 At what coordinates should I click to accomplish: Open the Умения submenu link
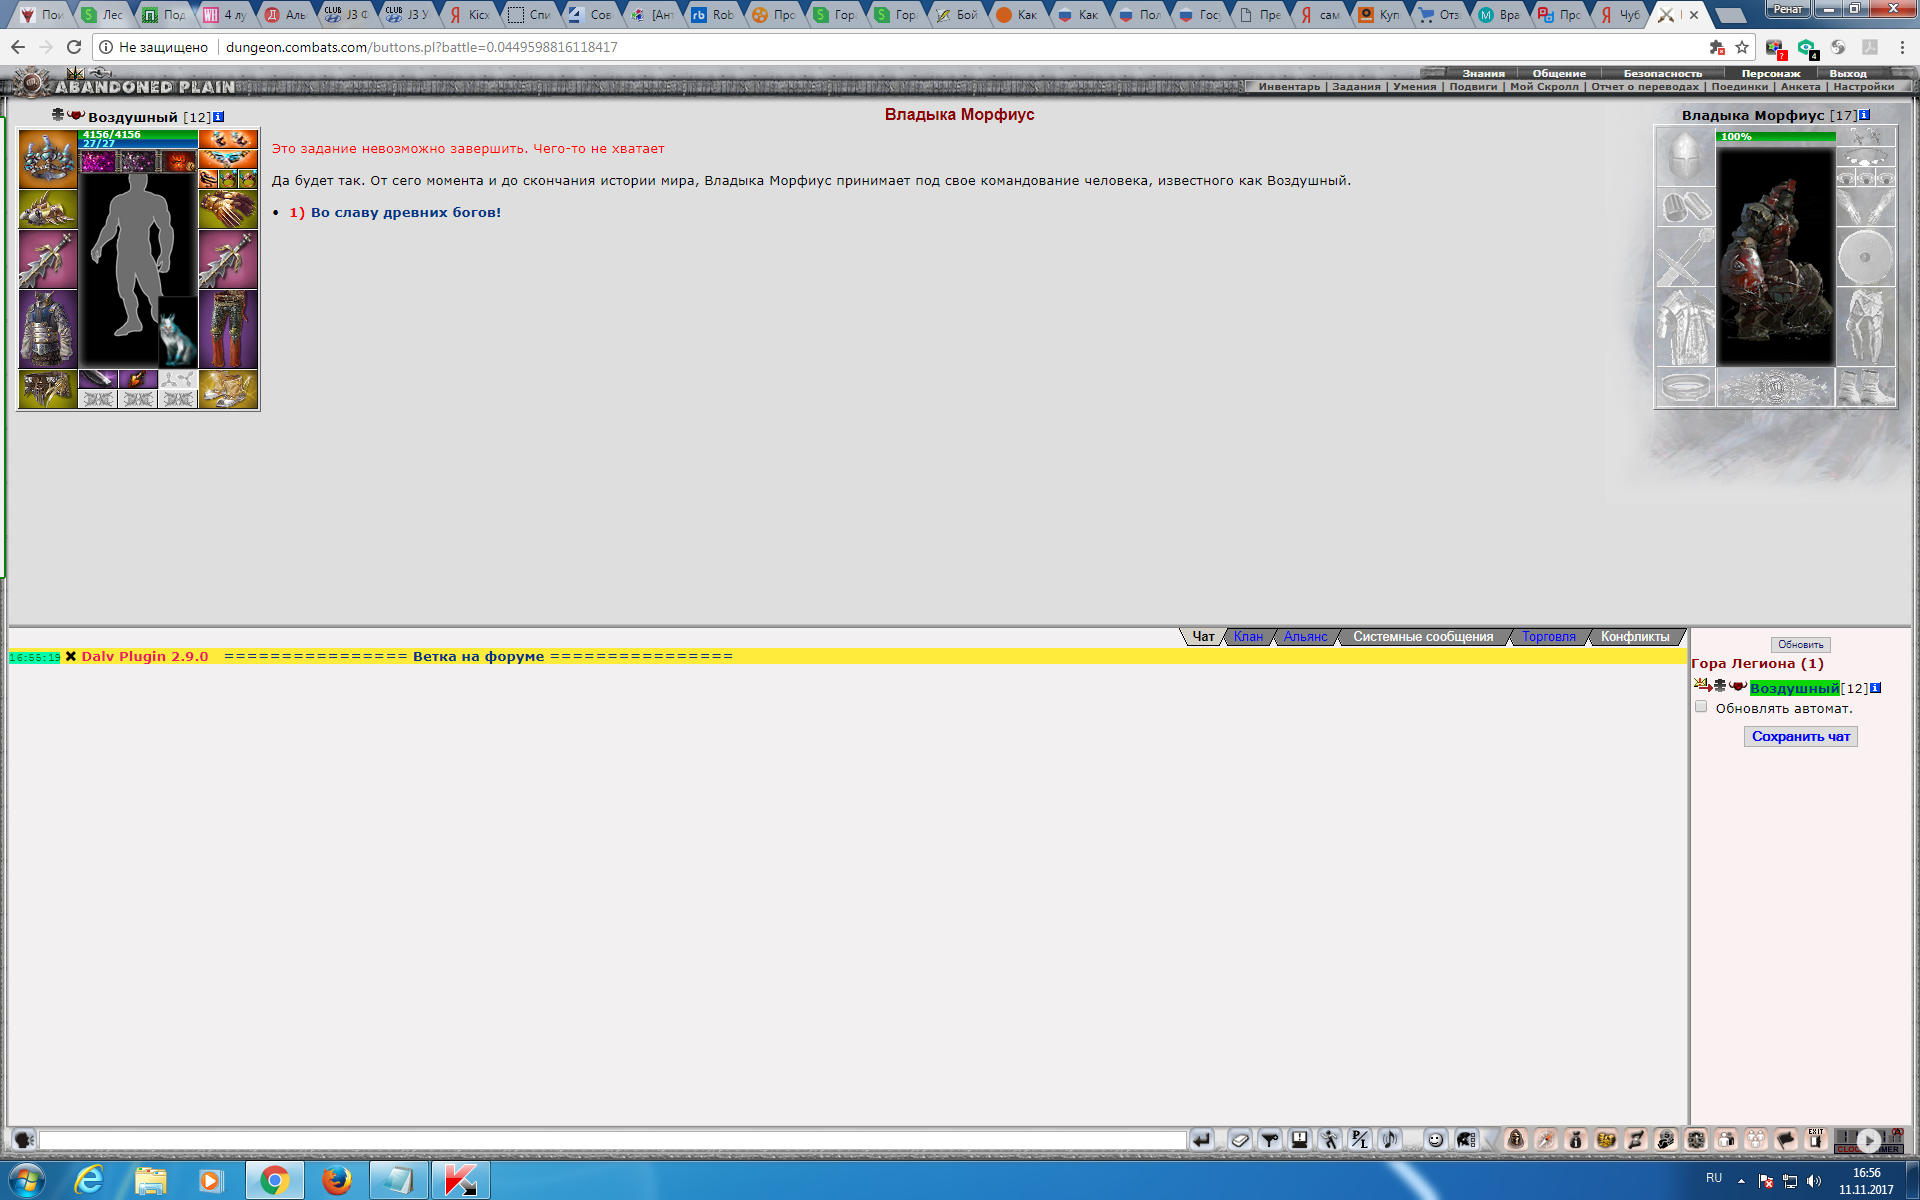tap(1414, 87)
